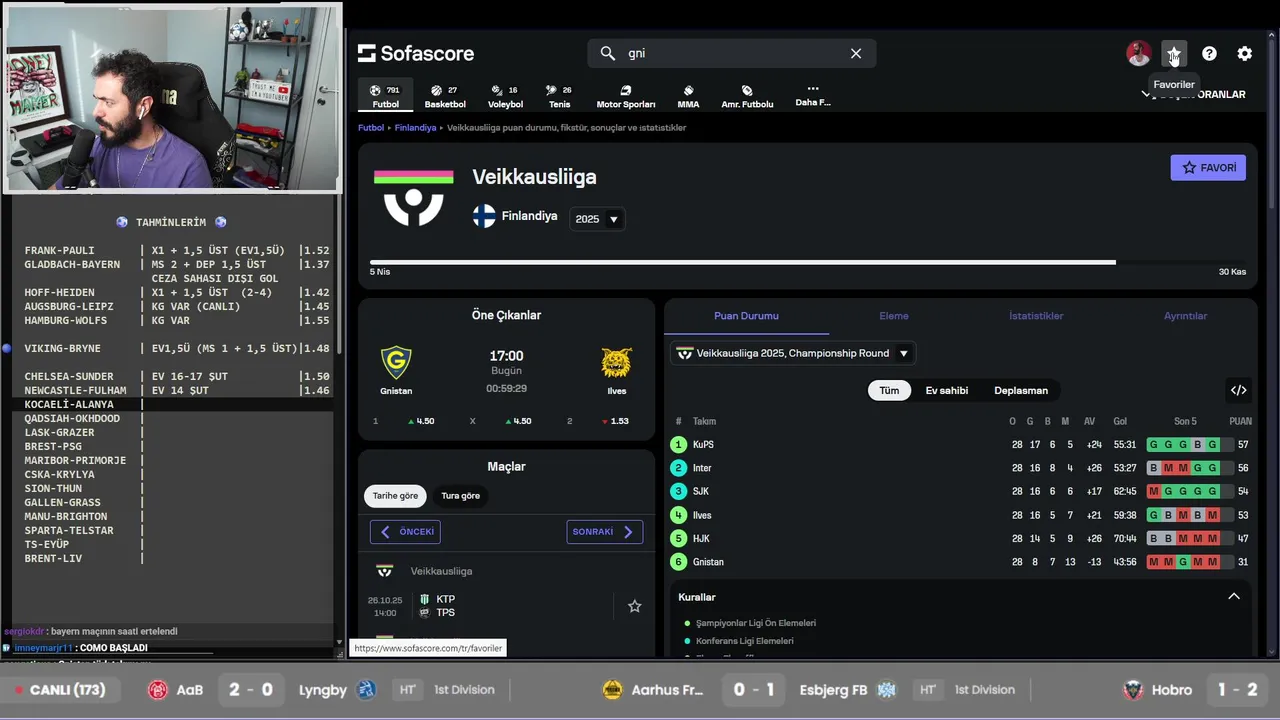
Task: Switch to the Puan Durumu tab
Action: (x=746, y=316)
